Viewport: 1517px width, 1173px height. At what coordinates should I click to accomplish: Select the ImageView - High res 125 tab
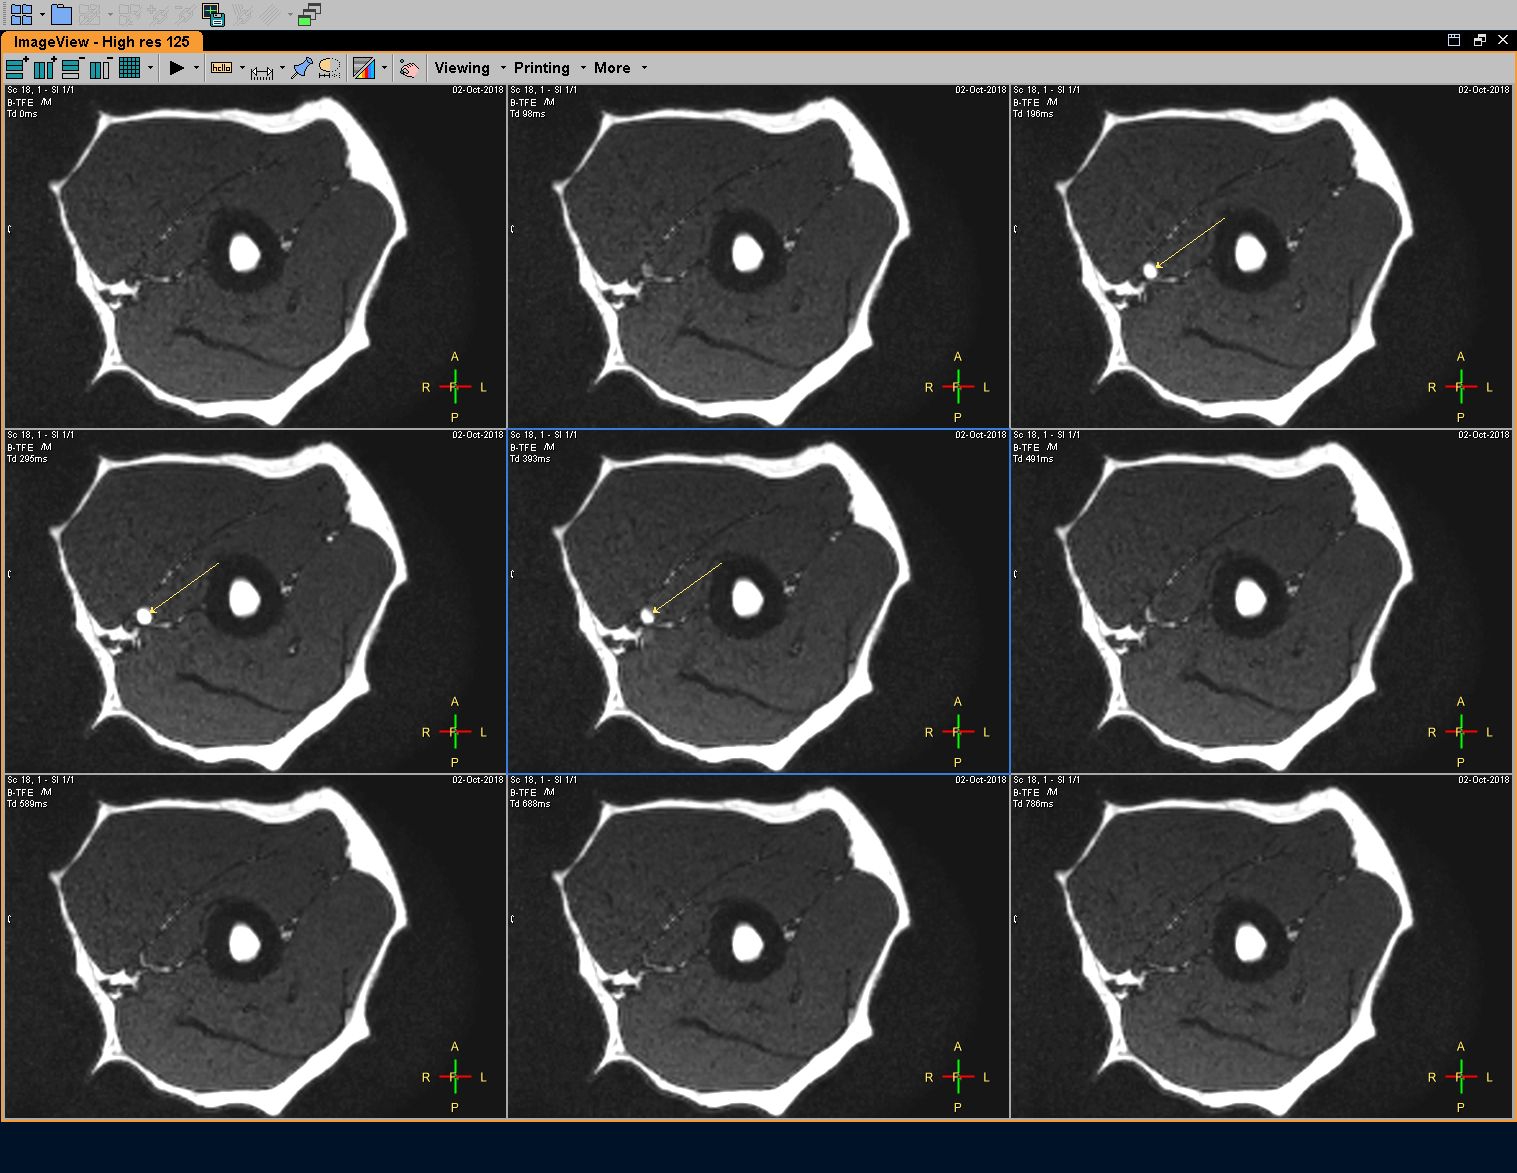coord(101,42)
